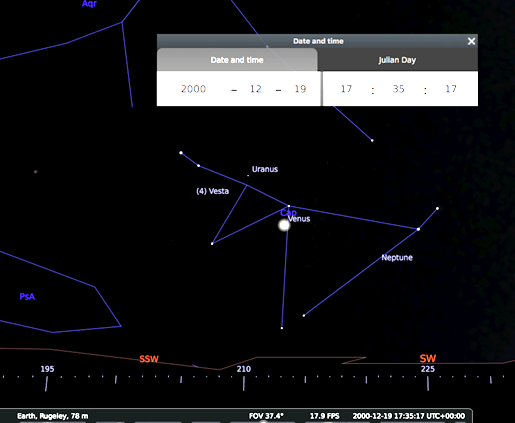Select the Date and time tab

(x=237, y=60)
